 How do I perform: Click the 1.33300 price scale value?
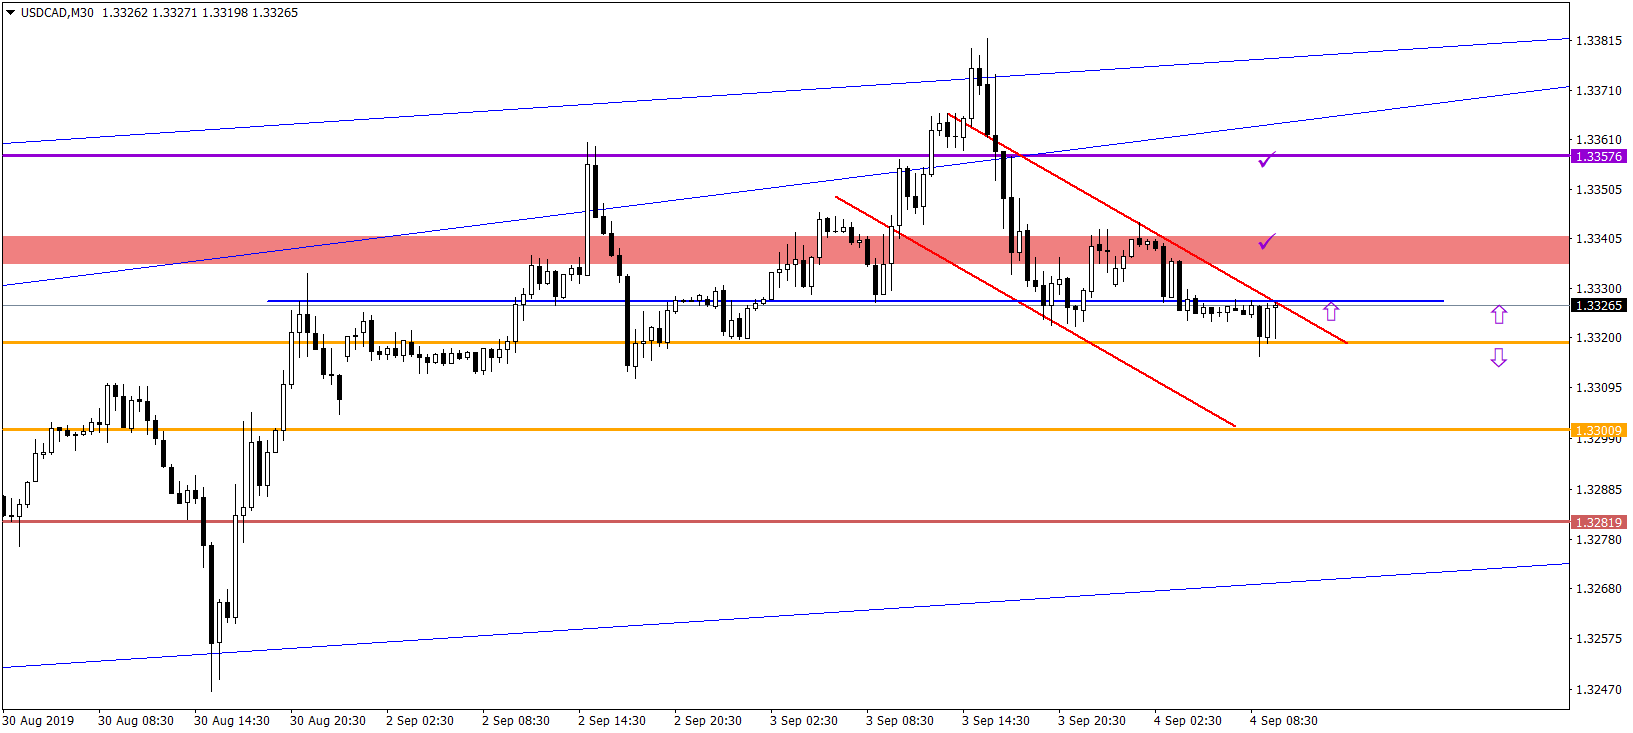pos(1598,289)
